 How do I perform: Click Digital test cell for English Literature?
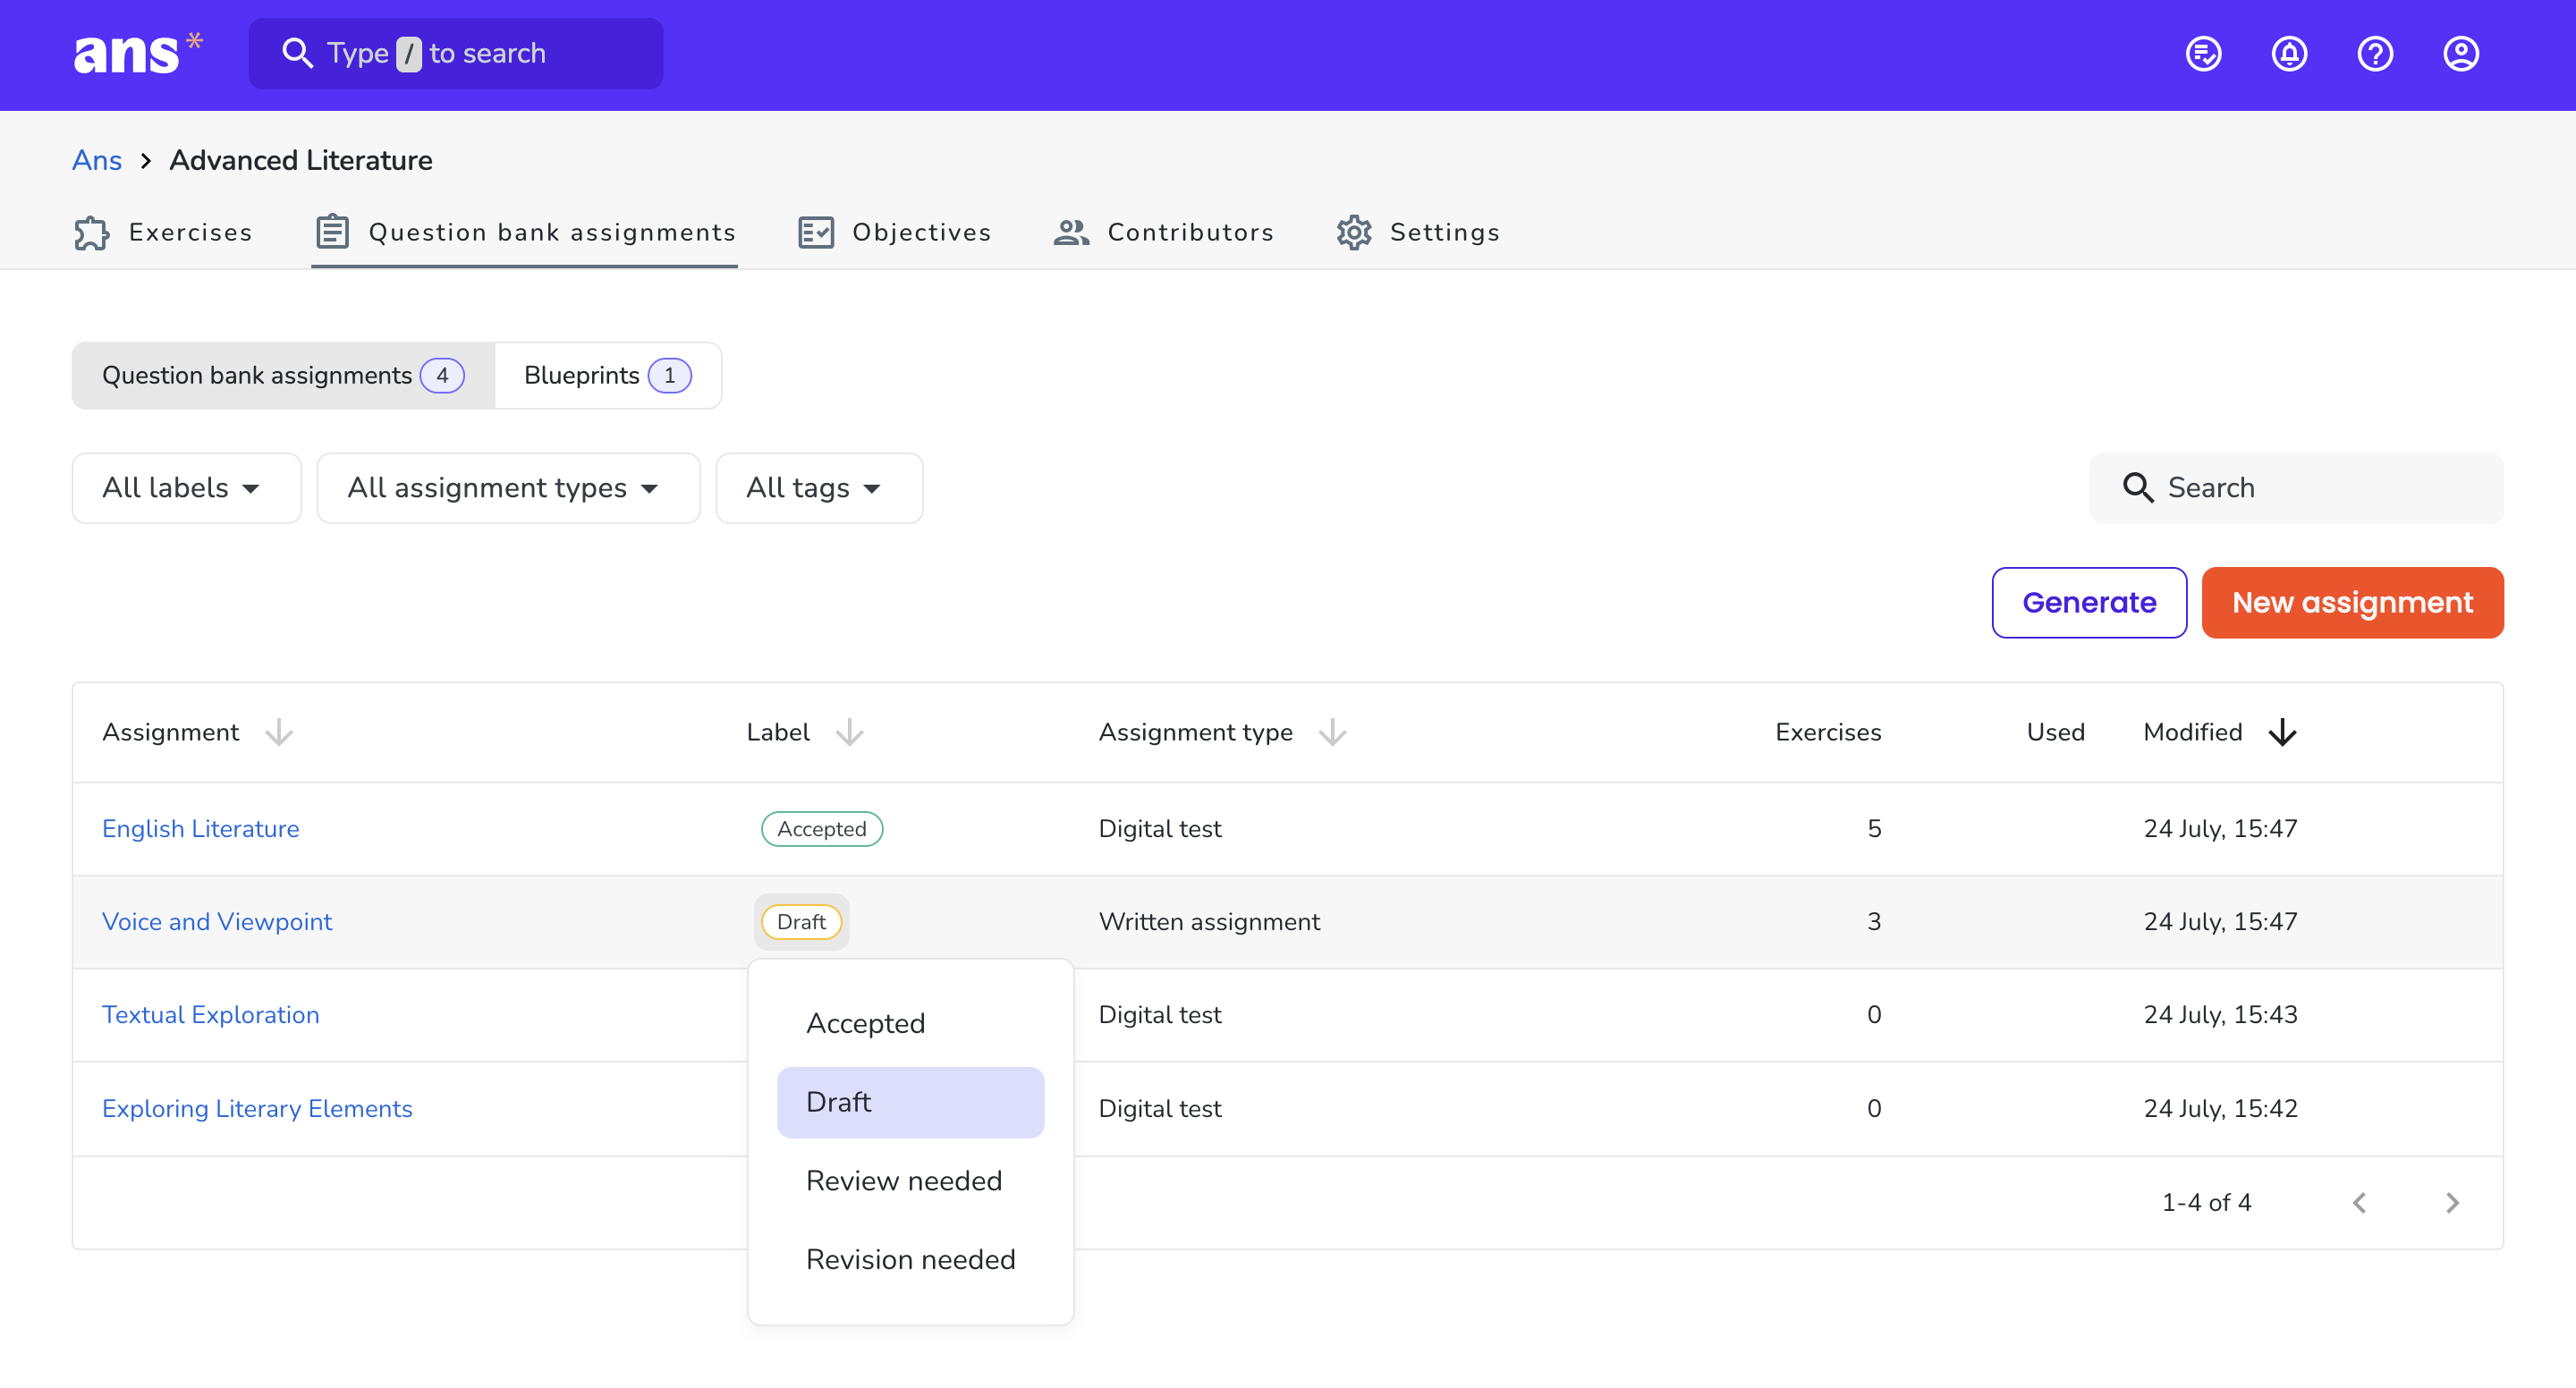(1160, 828)
